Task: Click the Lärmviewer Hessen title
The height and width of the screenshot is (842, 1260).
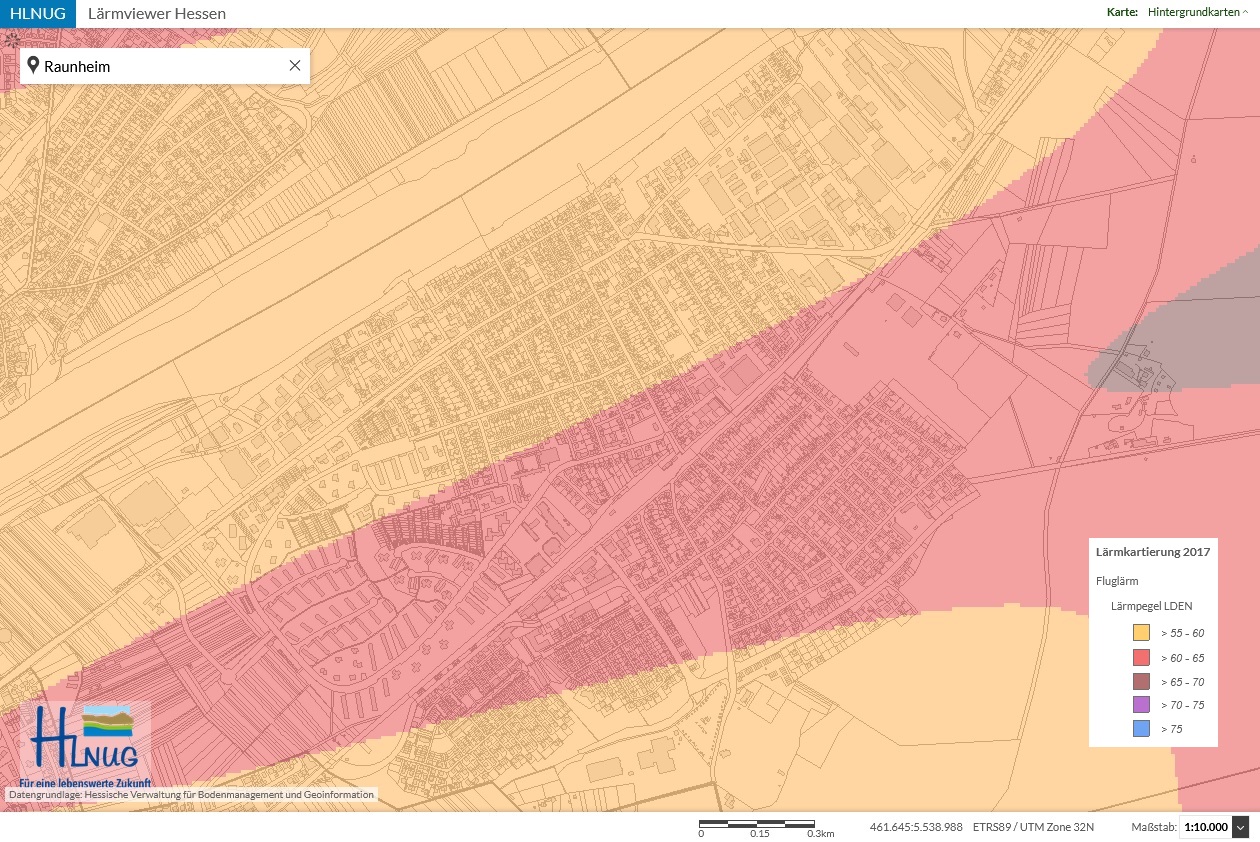Action: 157,14
